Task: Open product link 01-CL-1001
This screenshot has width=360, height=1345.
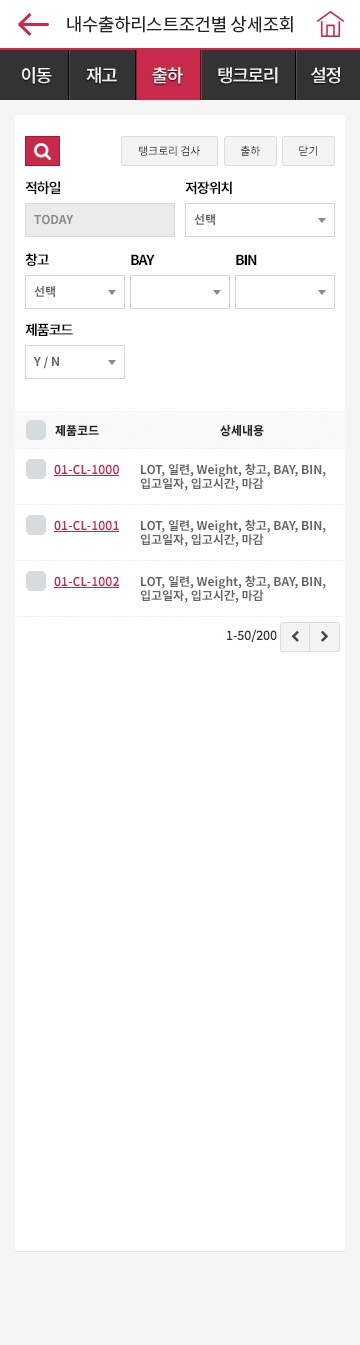Action: (86, 525)
